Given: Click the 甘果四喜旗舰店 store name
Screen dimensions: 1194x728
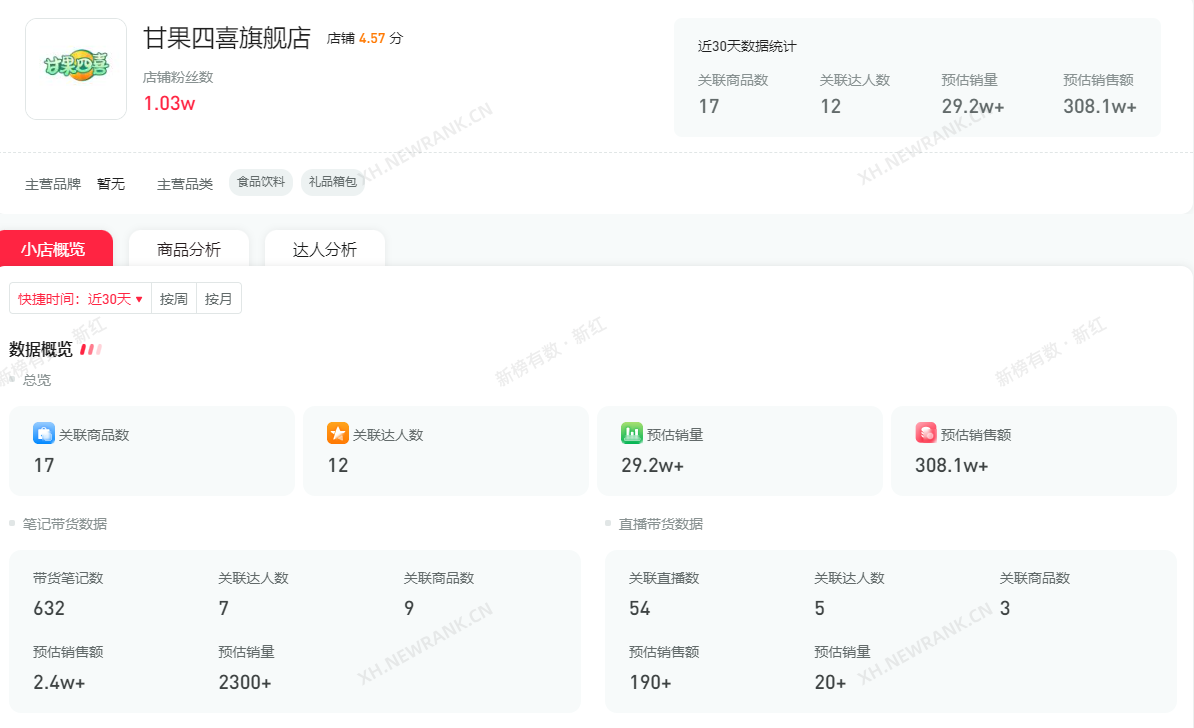Looking at the screenshot, I should point(227,39).
